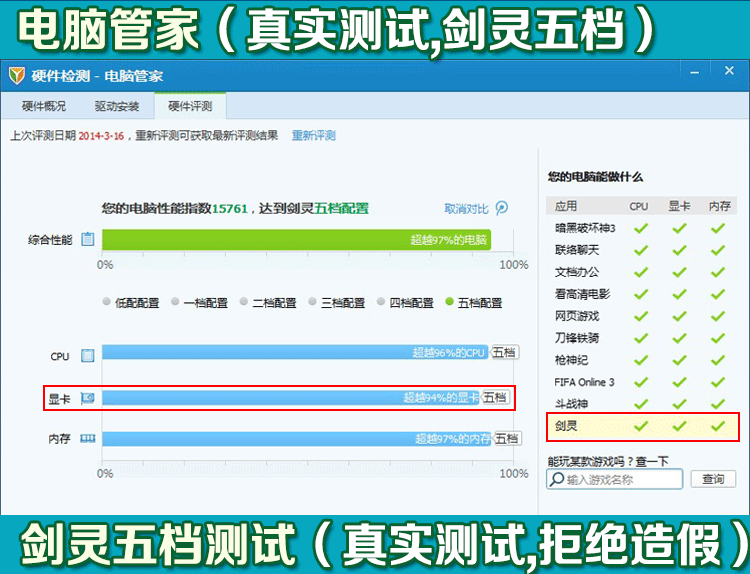Screen dimensions: 750x574
Task: Click the 输入游戏名称 search field
Action: point(615,479)
